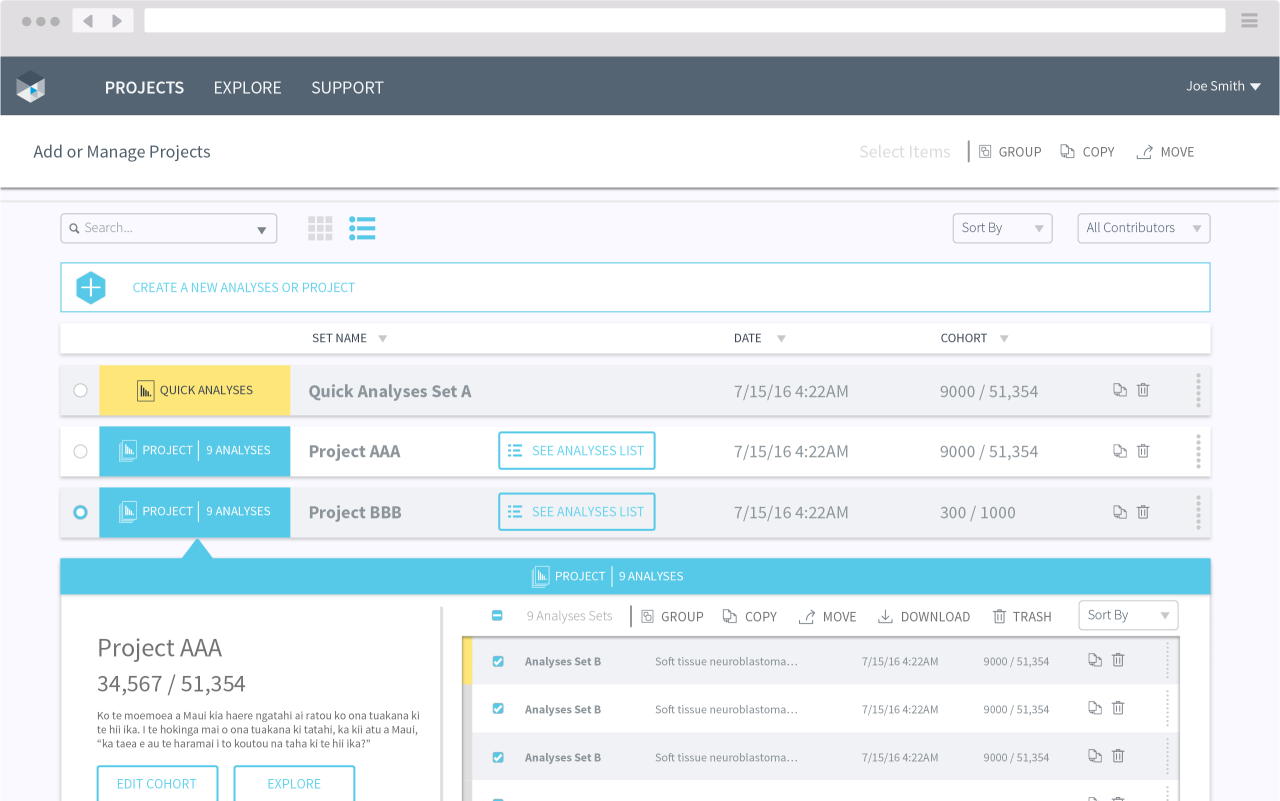Uncheck the first Analyses Set B checkbox
1280x801 pixels.
pyautogui.click(x=498, y=662)
